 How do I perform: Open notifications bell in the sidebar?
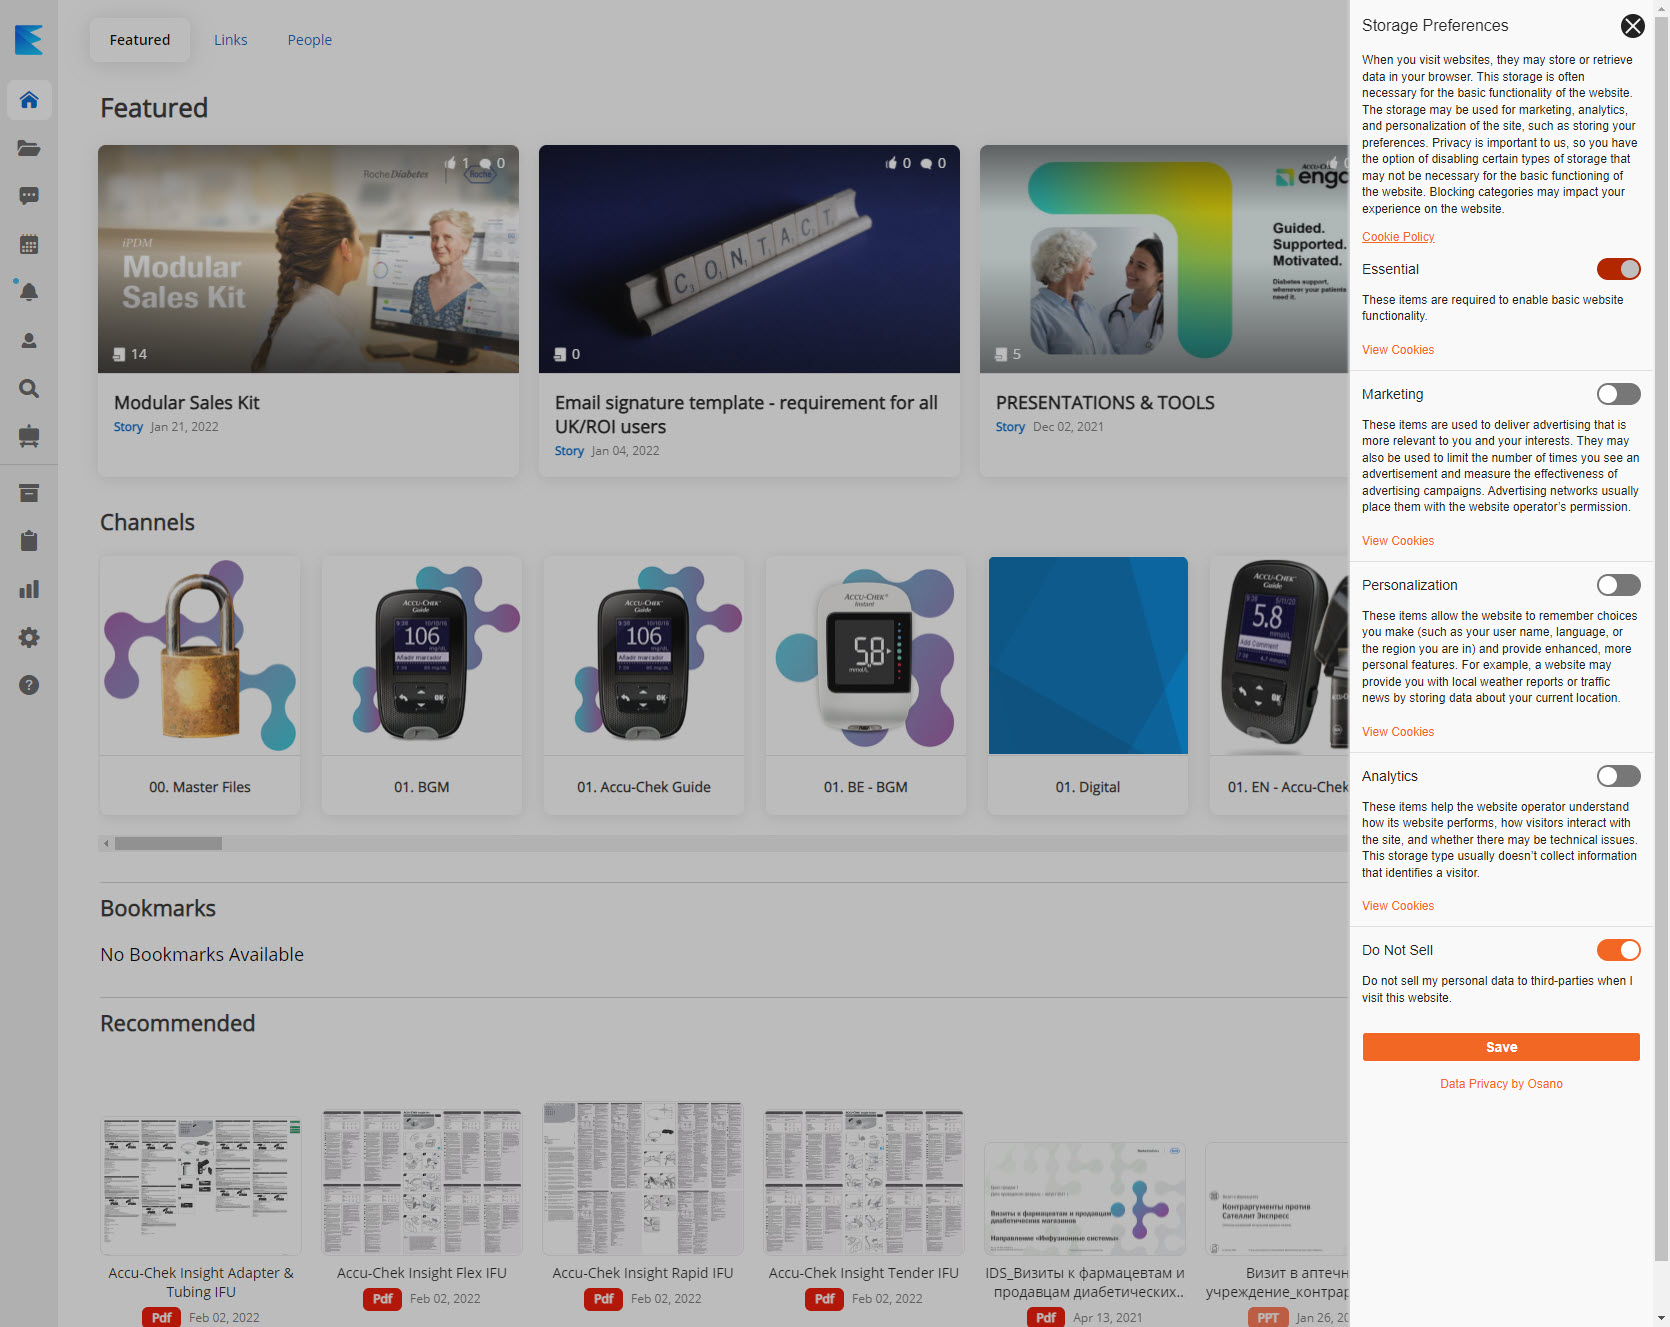[29, 292]
